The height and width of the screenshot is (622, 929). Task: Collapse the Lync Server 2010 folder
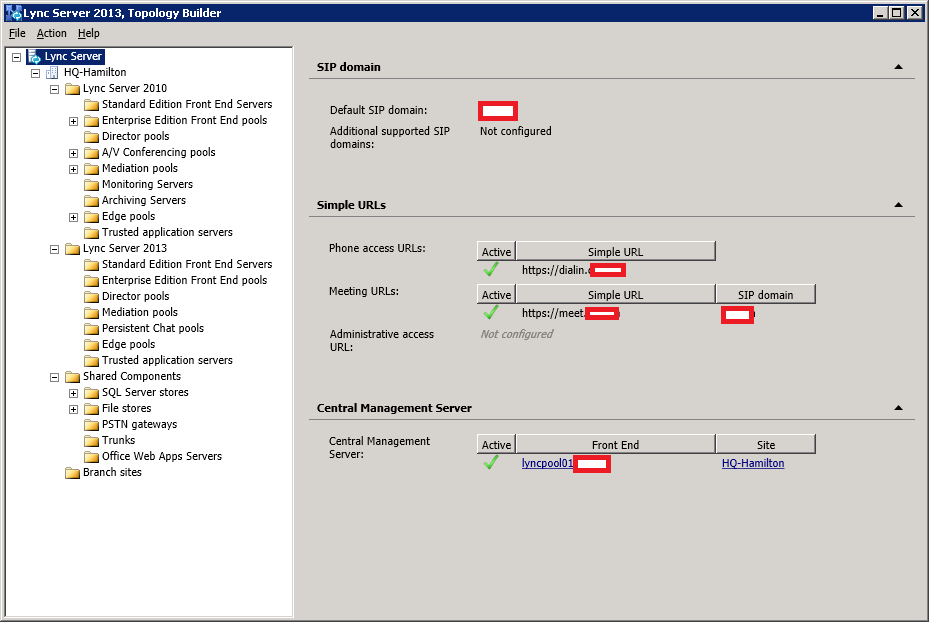tap(55, 89)
